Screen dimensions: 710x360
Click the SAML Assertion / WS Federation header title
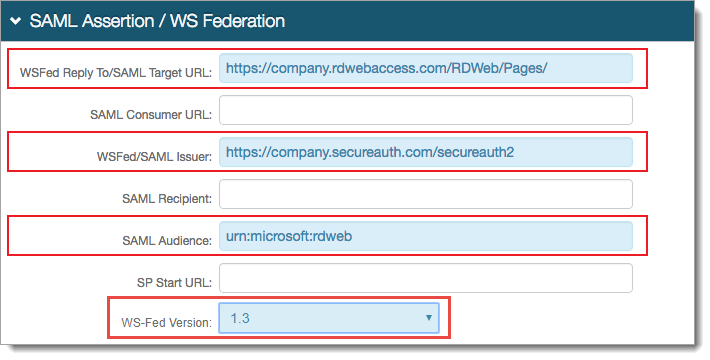157,21
